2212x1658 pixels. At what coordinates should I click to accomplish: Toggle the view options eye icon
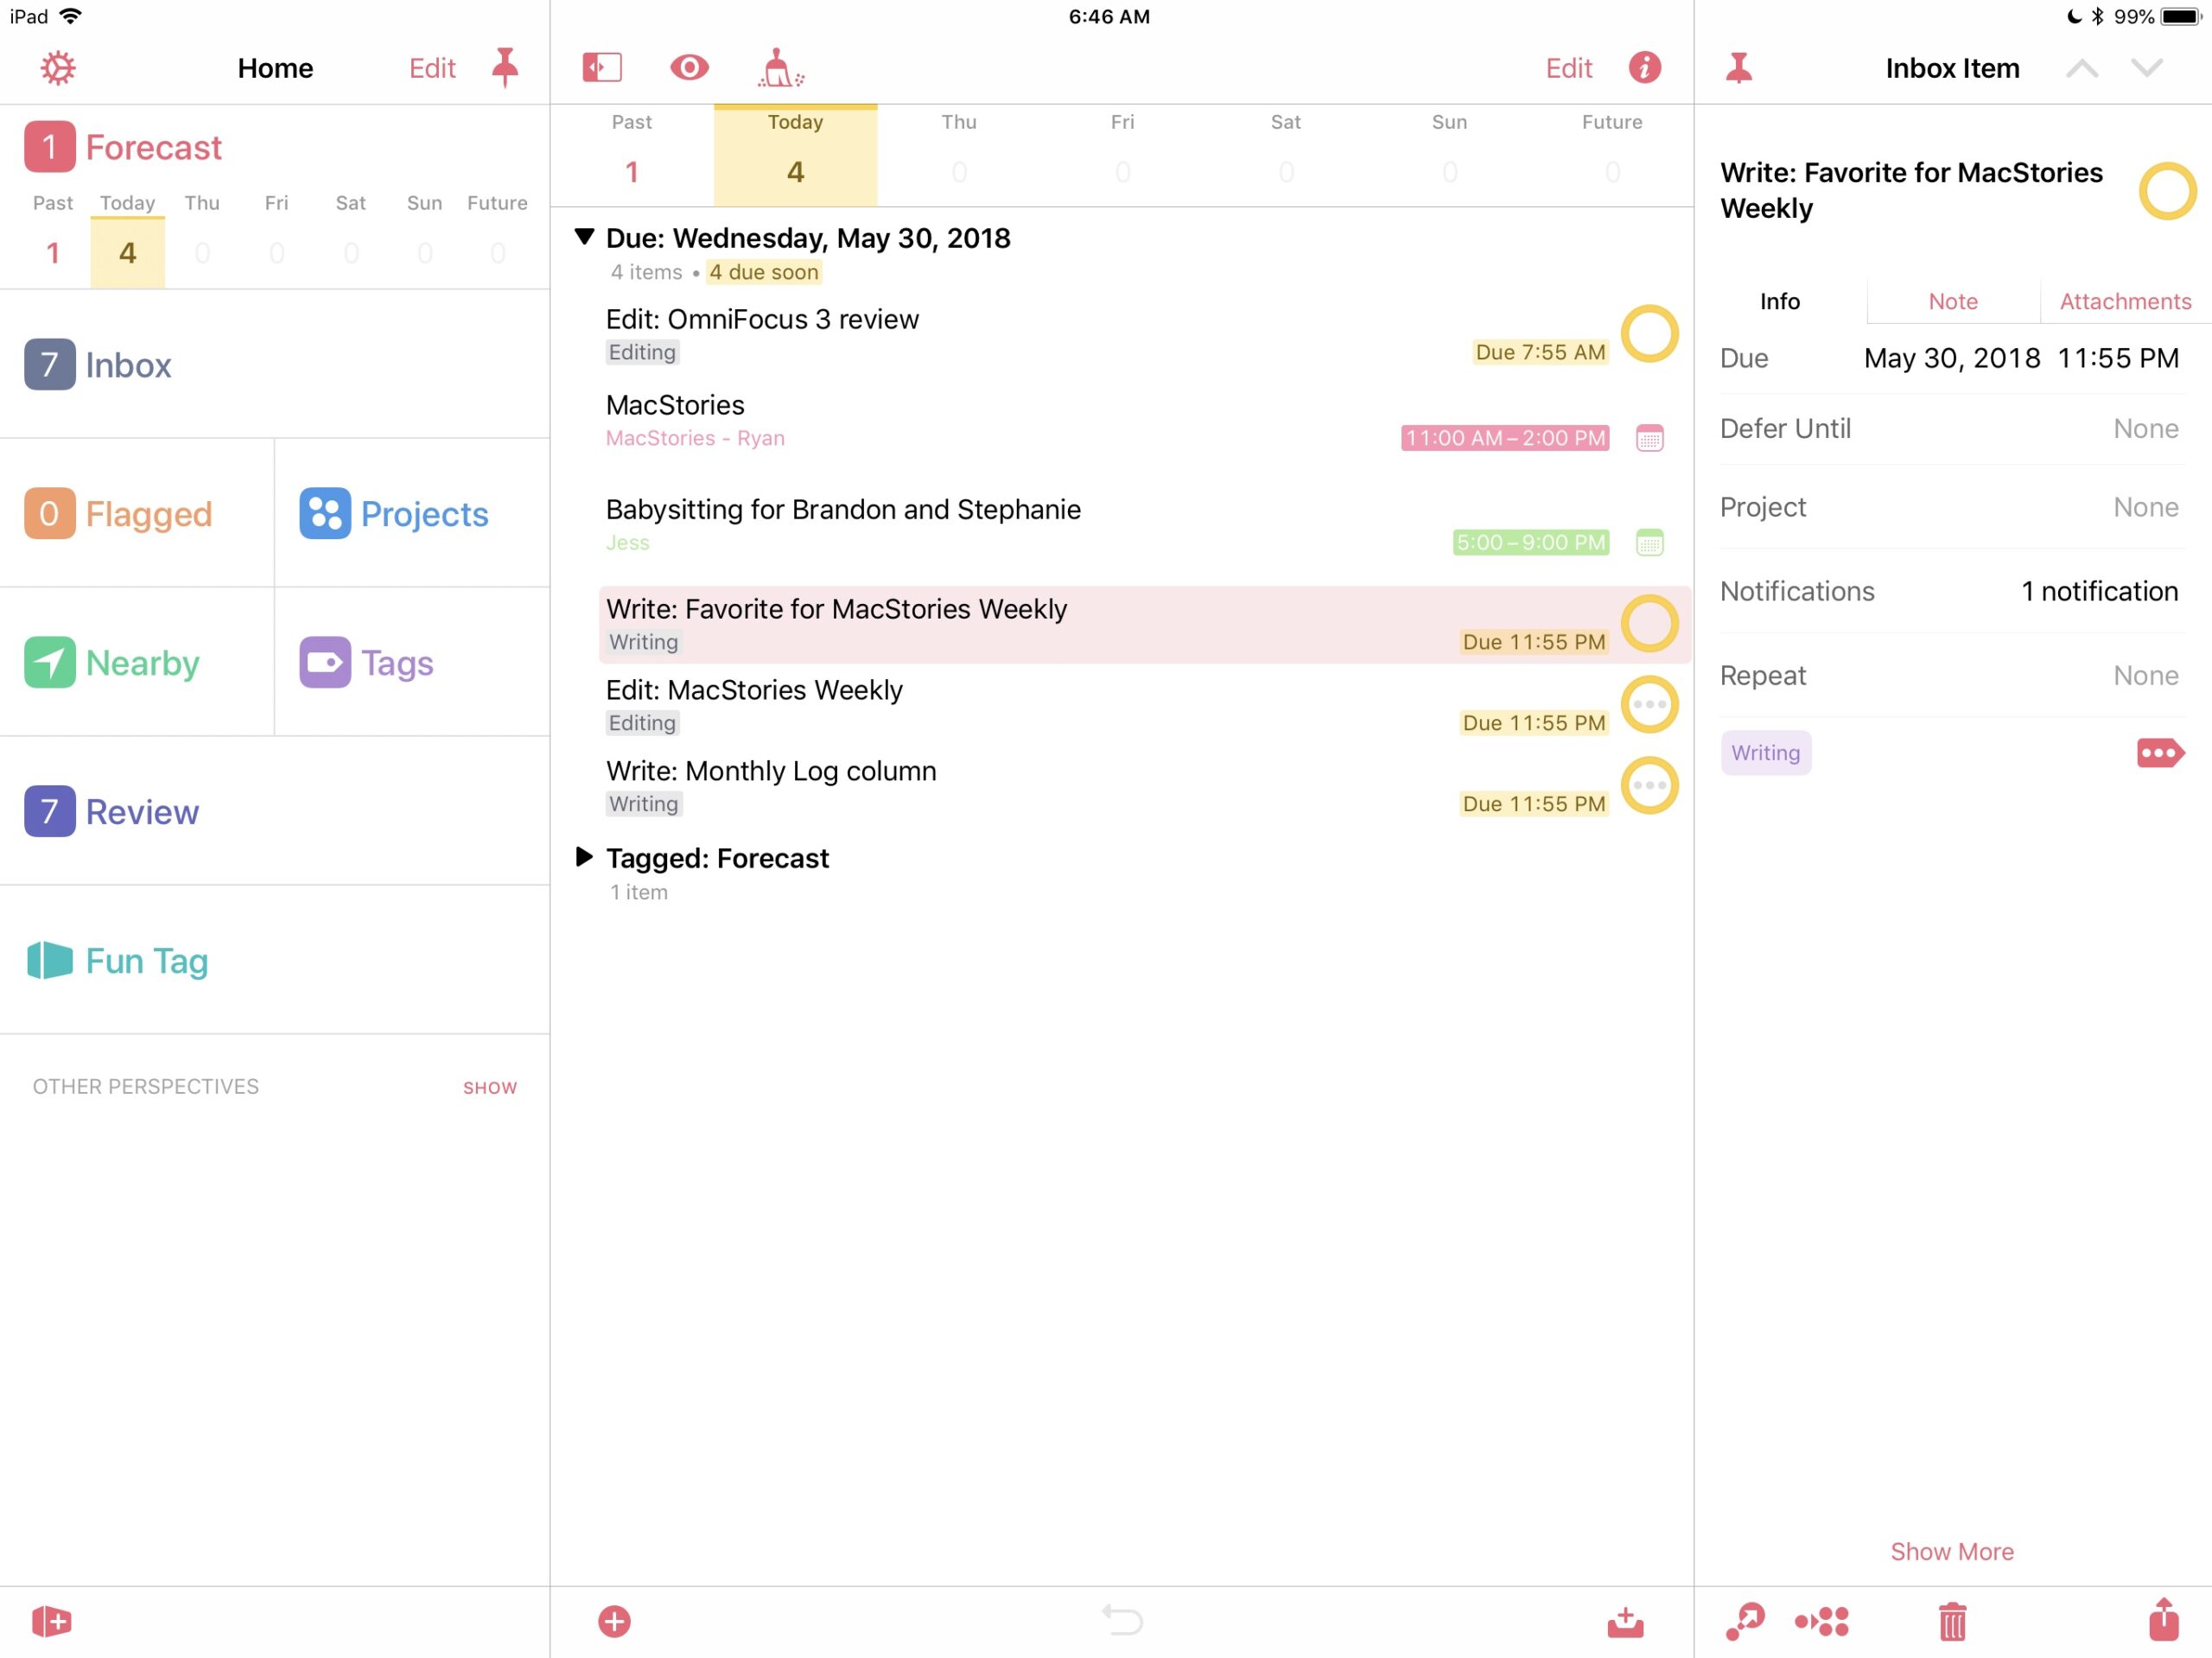pos(689,68)
